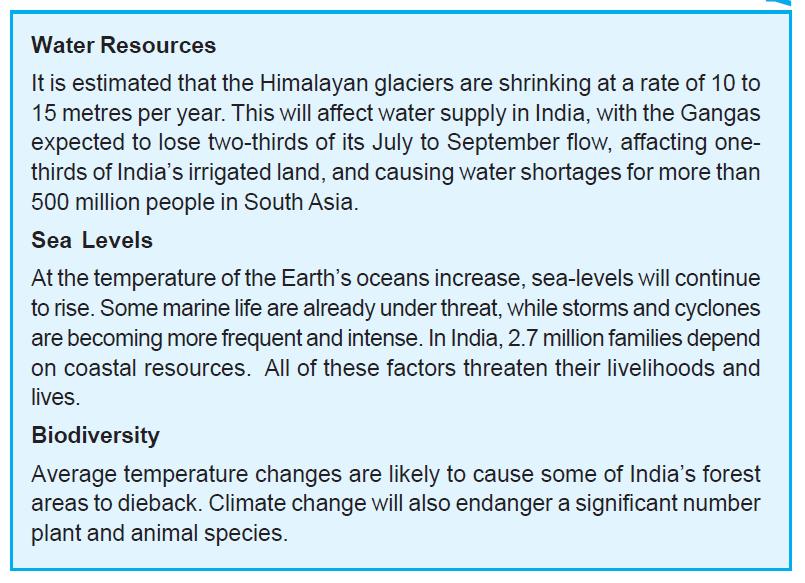The height and width of the screenshot is (583, 805).
Task: Click the Biodiversity heading
Action: coord(95,436)
